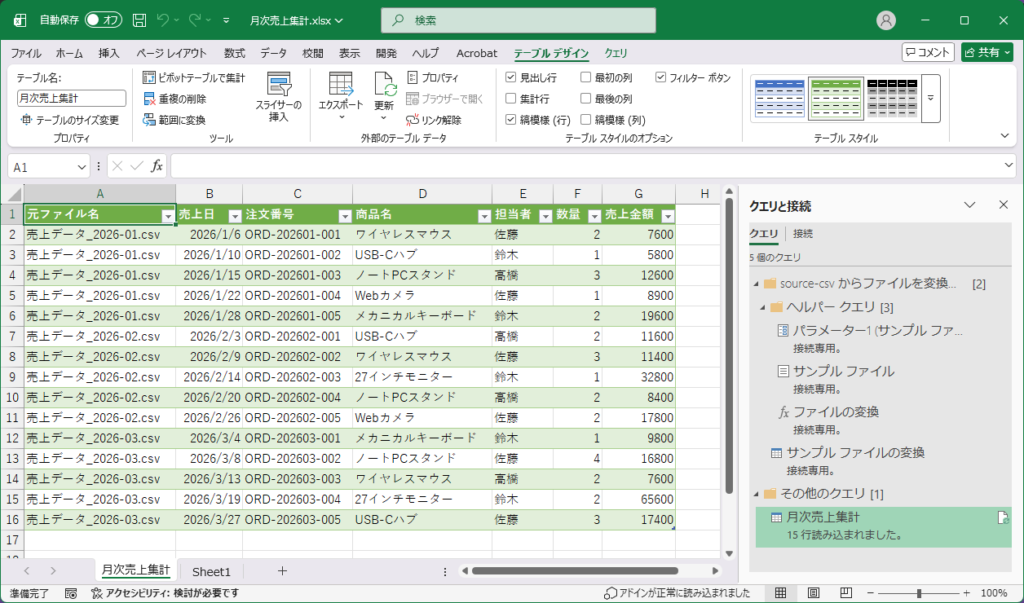Image resolution: width=1024 pixels, height=603 pixels.
Task: Click the zoom slider handle
Action: (919, 593)
